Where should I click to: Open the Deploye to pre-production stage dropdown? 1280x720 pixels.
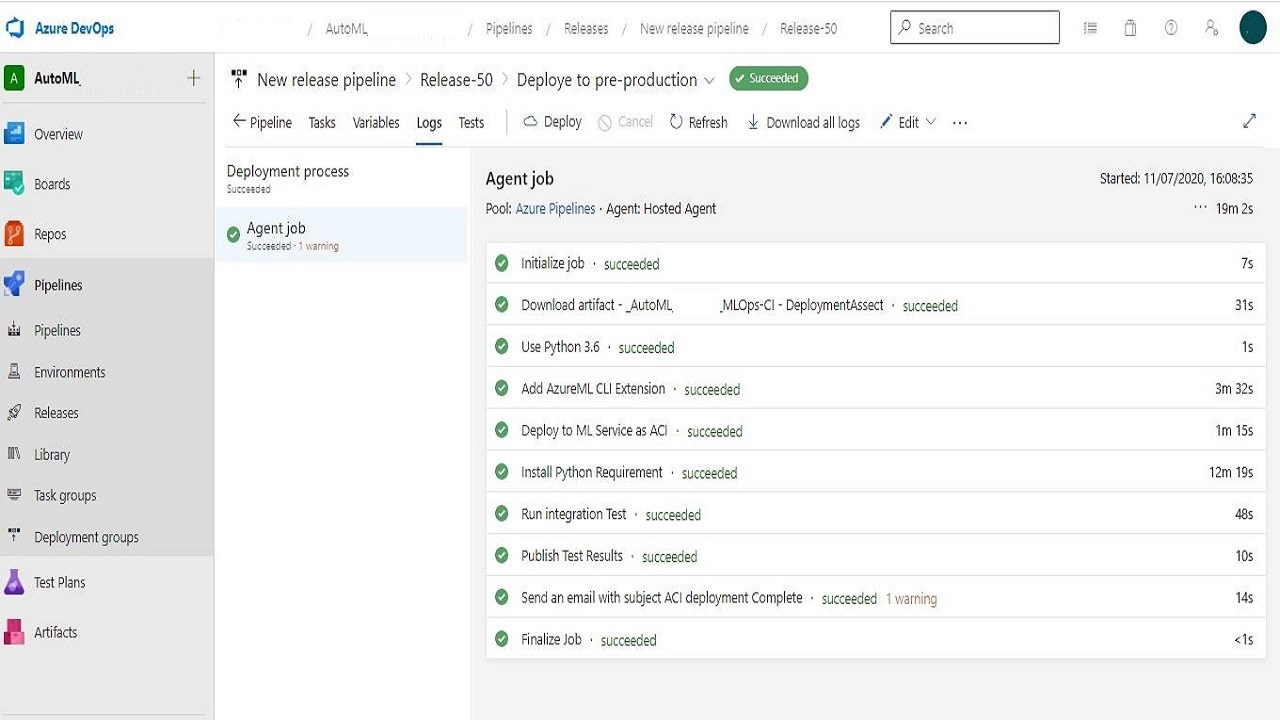(709, 80)
